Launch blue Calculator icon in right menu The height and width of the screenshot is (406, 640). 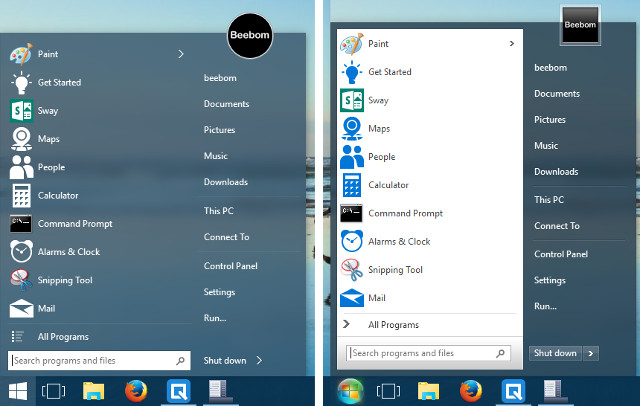[351, 185]
